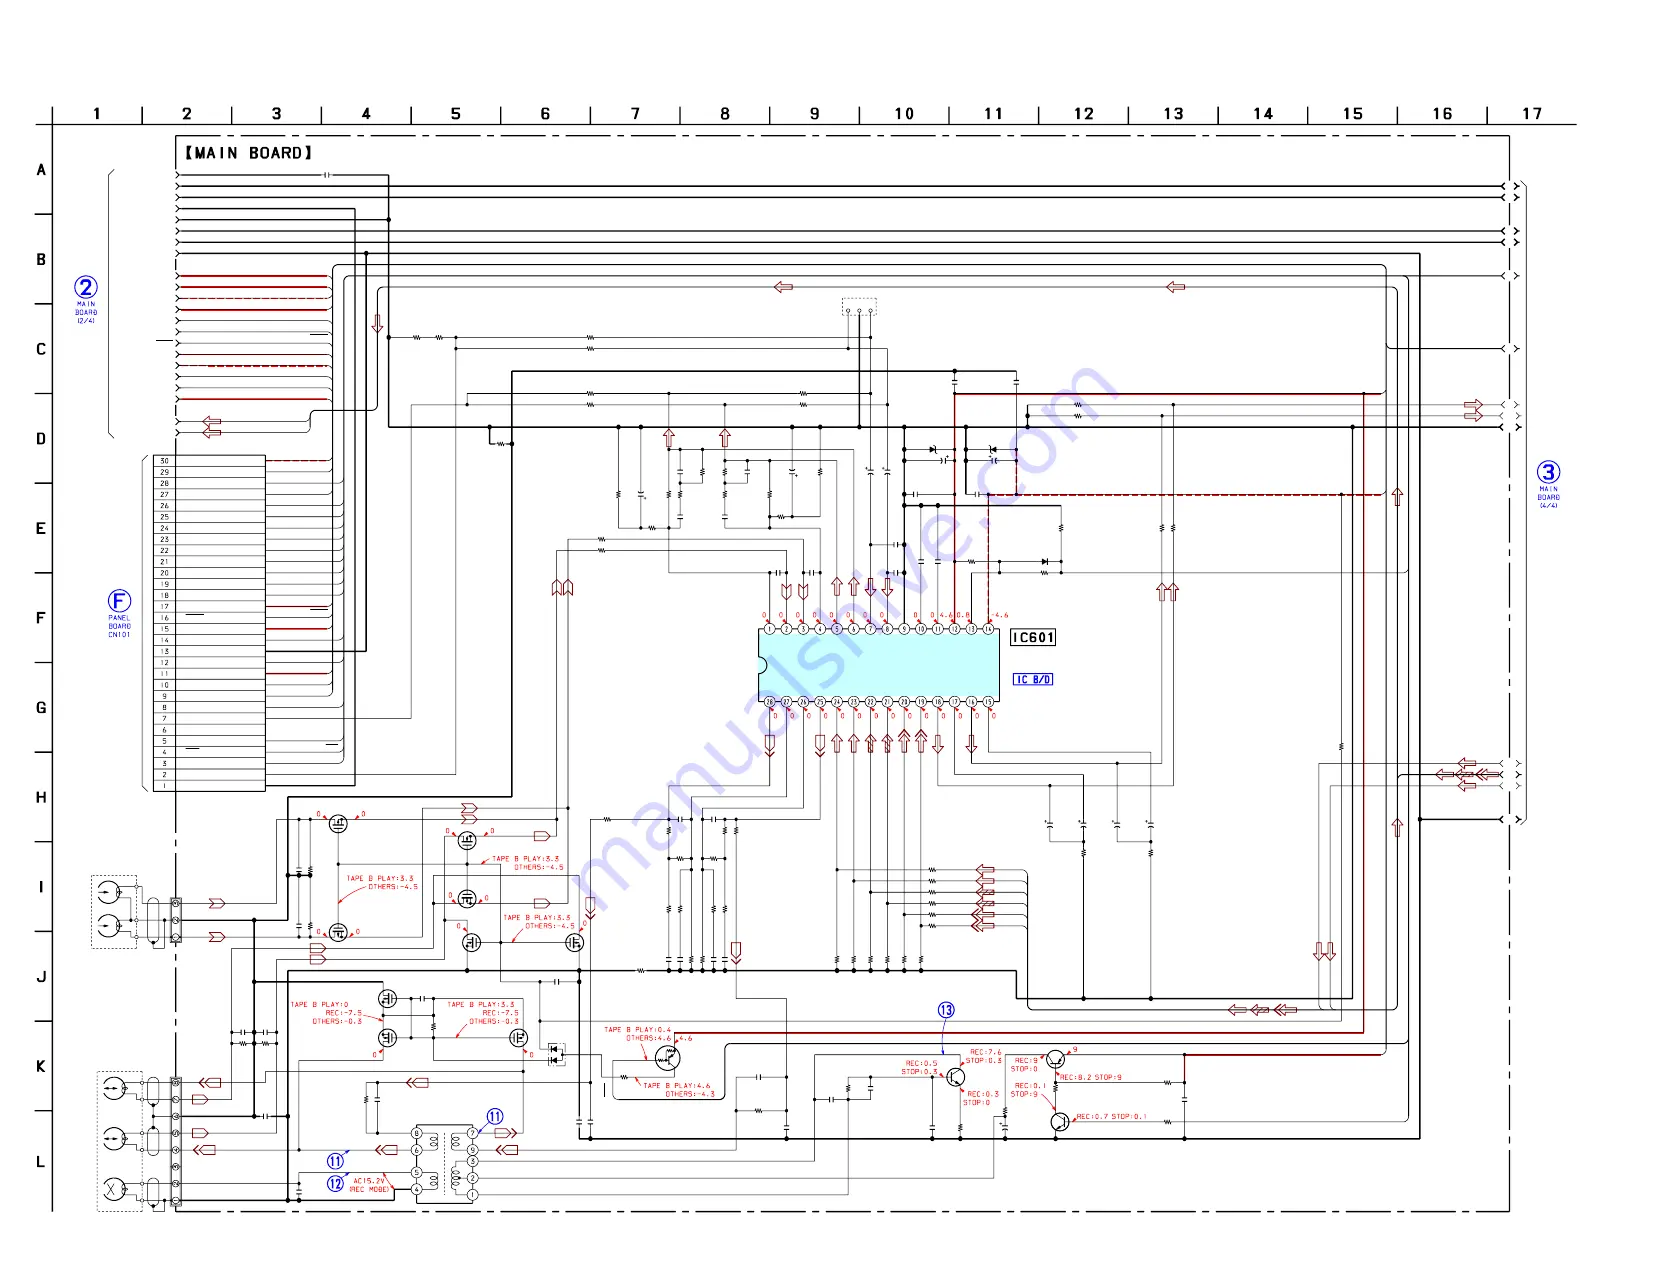Click the circled F PANEL BOARD CN101 marker
1680x1263 pixels.
point(119,613)
